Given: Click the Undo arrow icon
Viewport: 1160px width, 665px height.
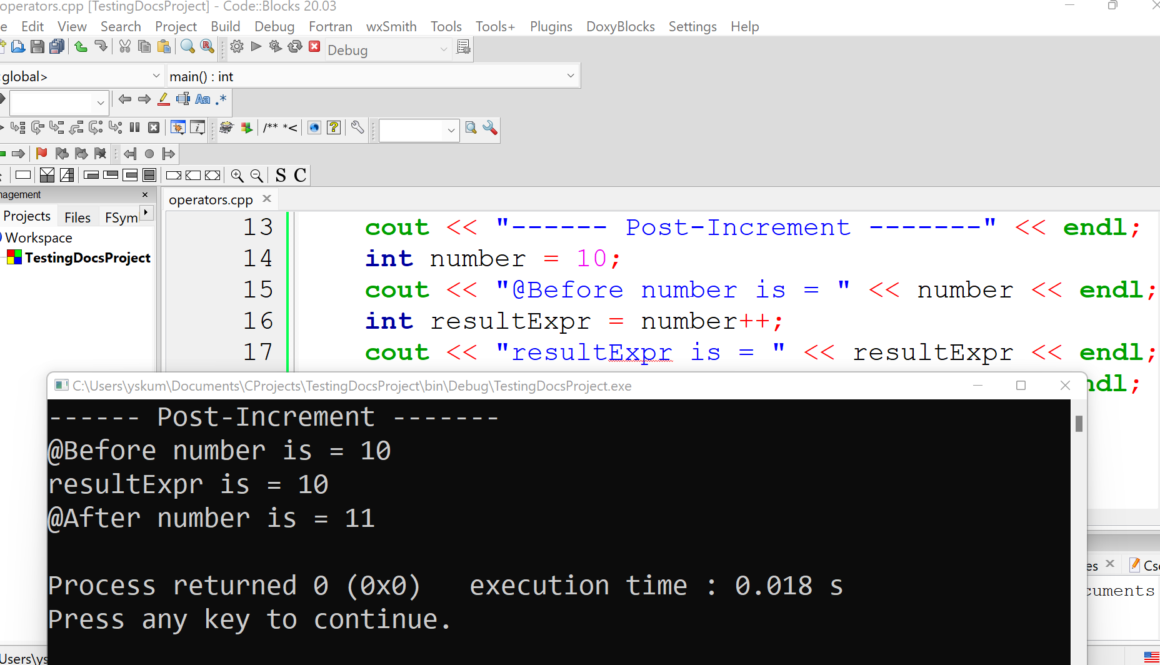Looking at the screenshot, I should coord(79,46).
